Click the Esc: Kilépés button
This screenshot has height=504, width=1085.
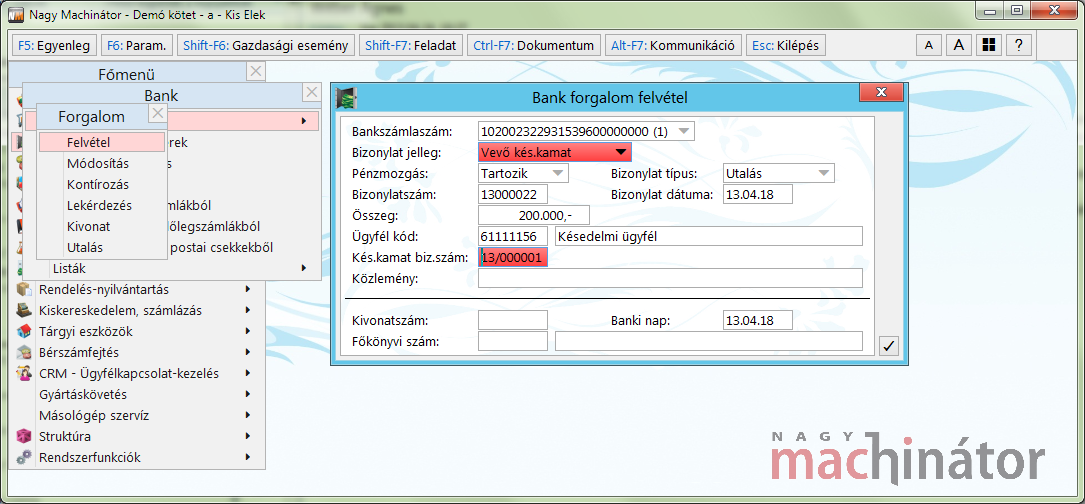pos(785,46)
